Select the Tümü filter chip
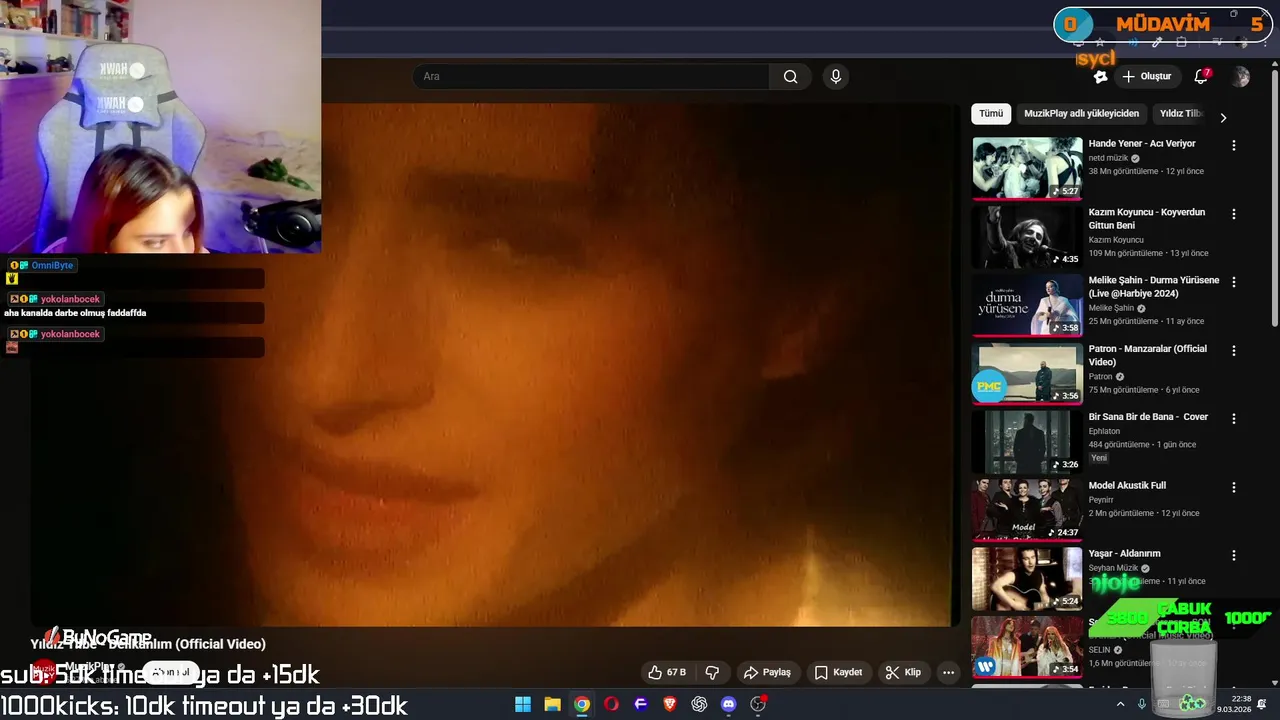 click(x=991, y=114)
